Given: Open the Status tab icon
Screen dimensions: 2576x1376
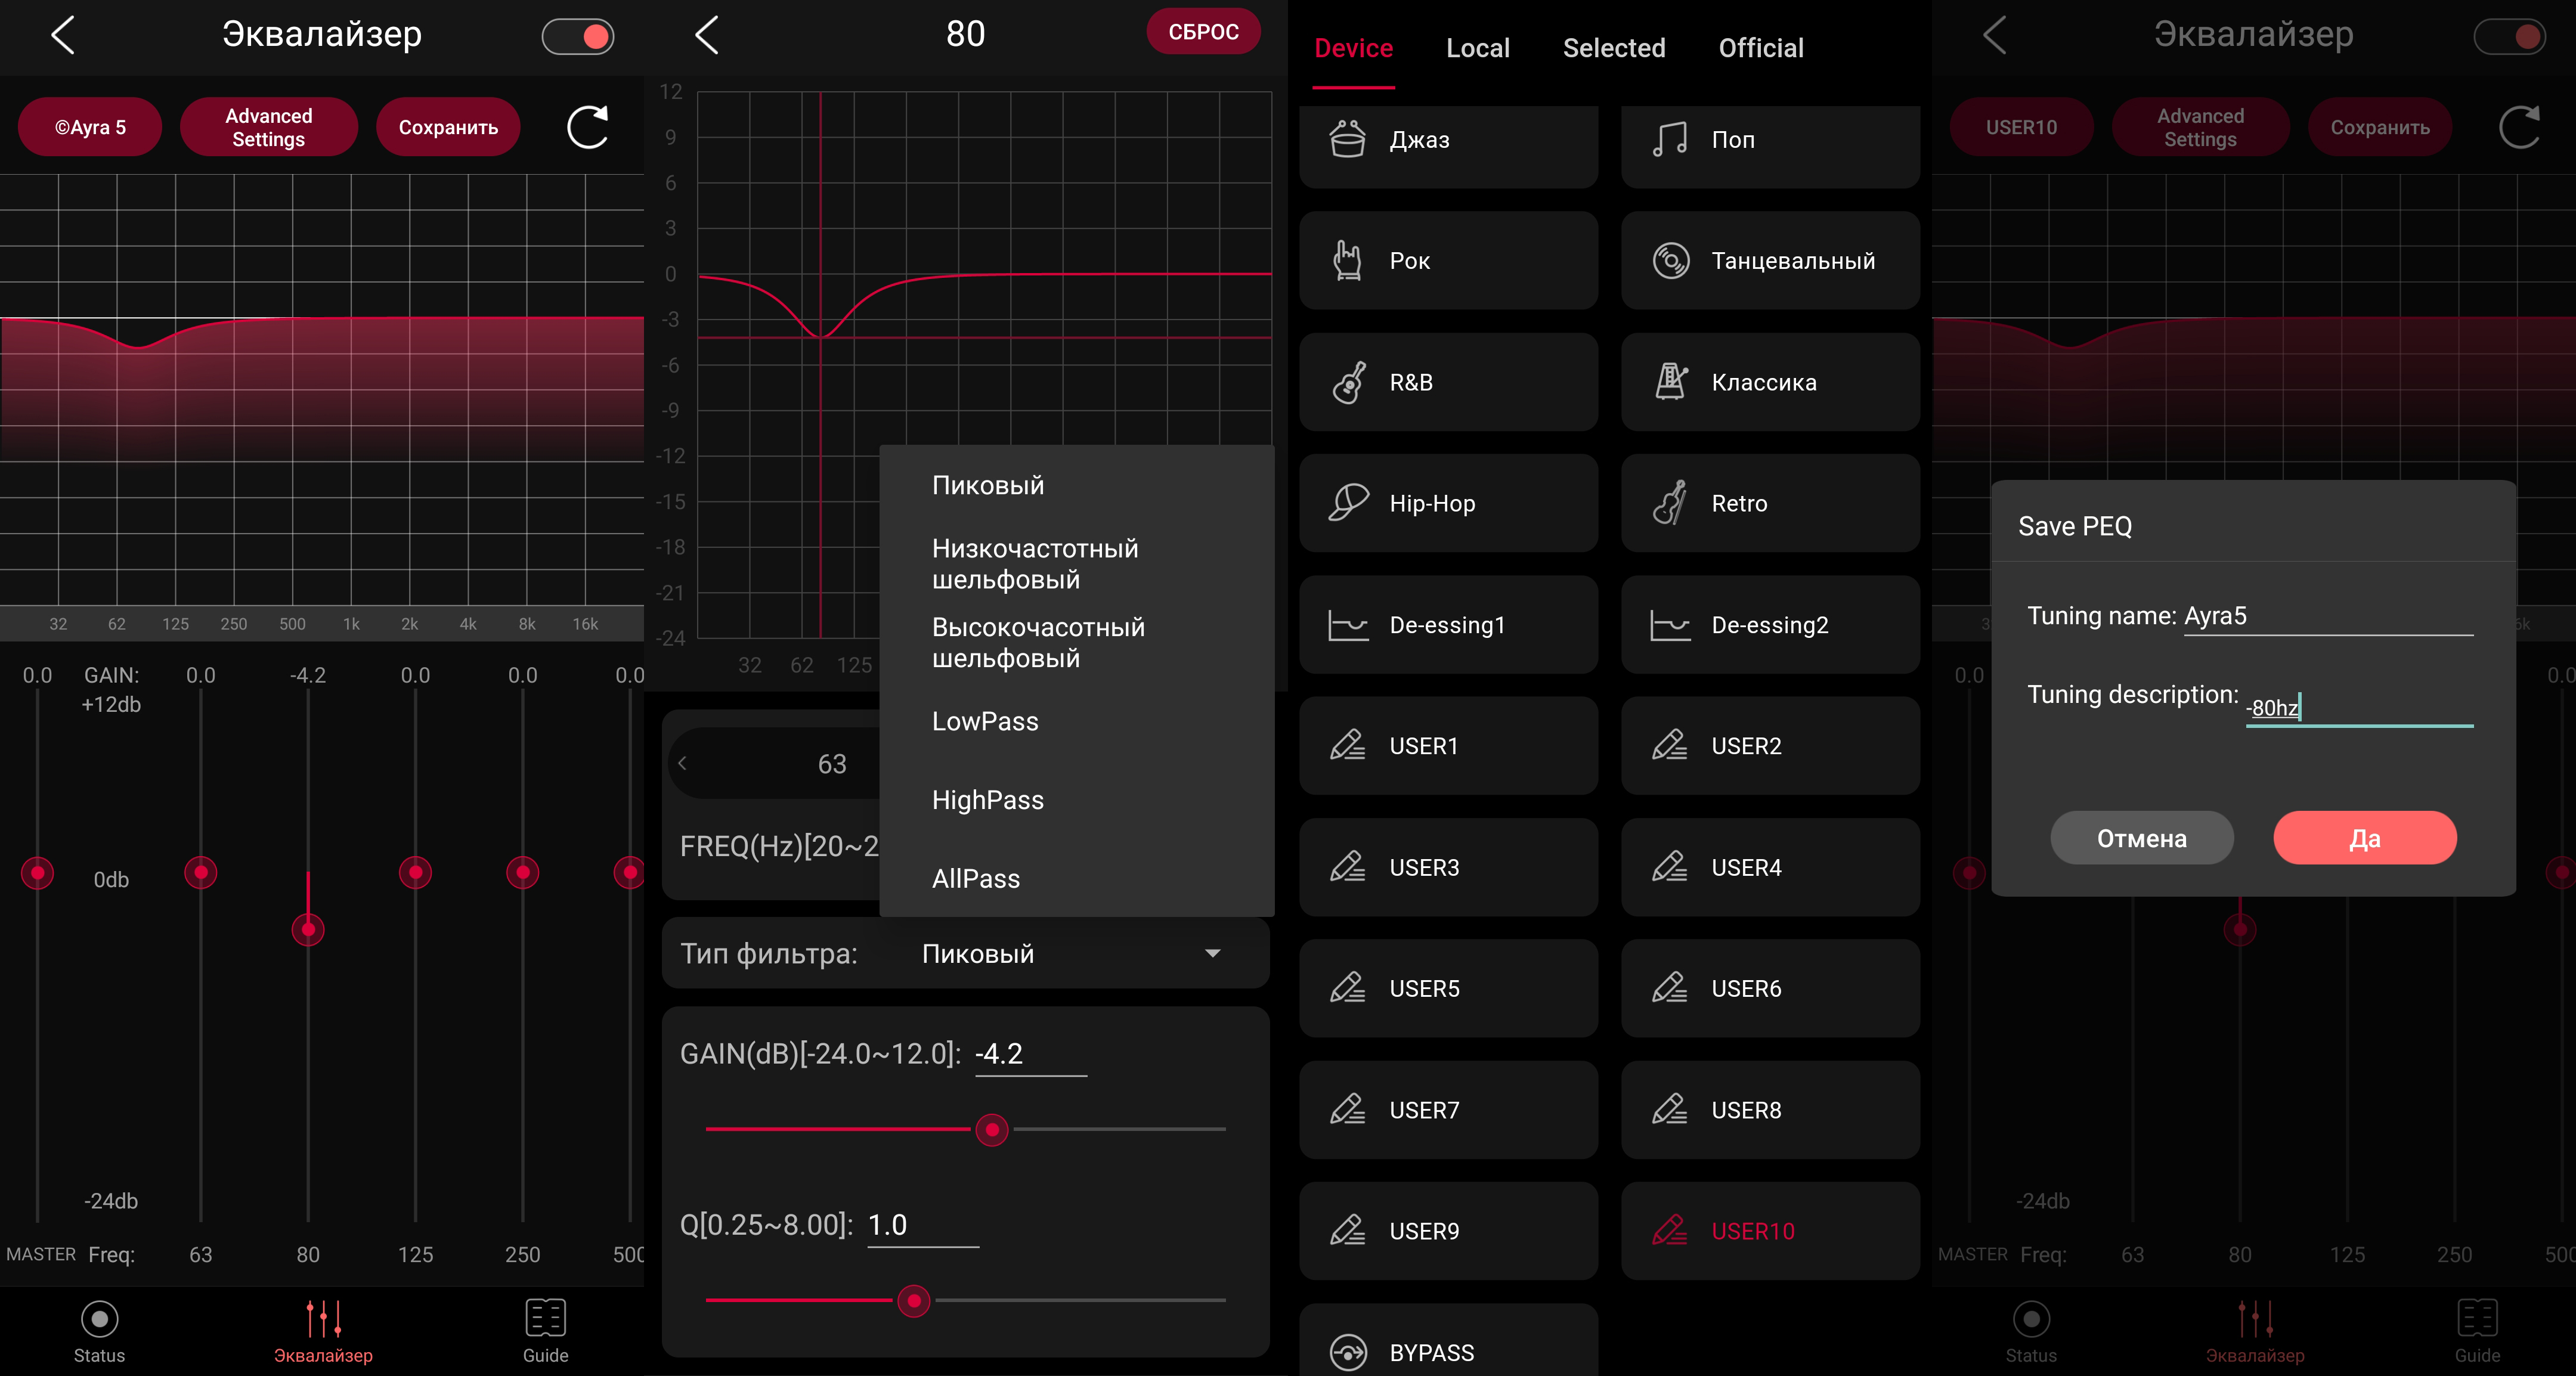Looking at the screenshot, I should pyautogui.click(x=99, y=1320).
